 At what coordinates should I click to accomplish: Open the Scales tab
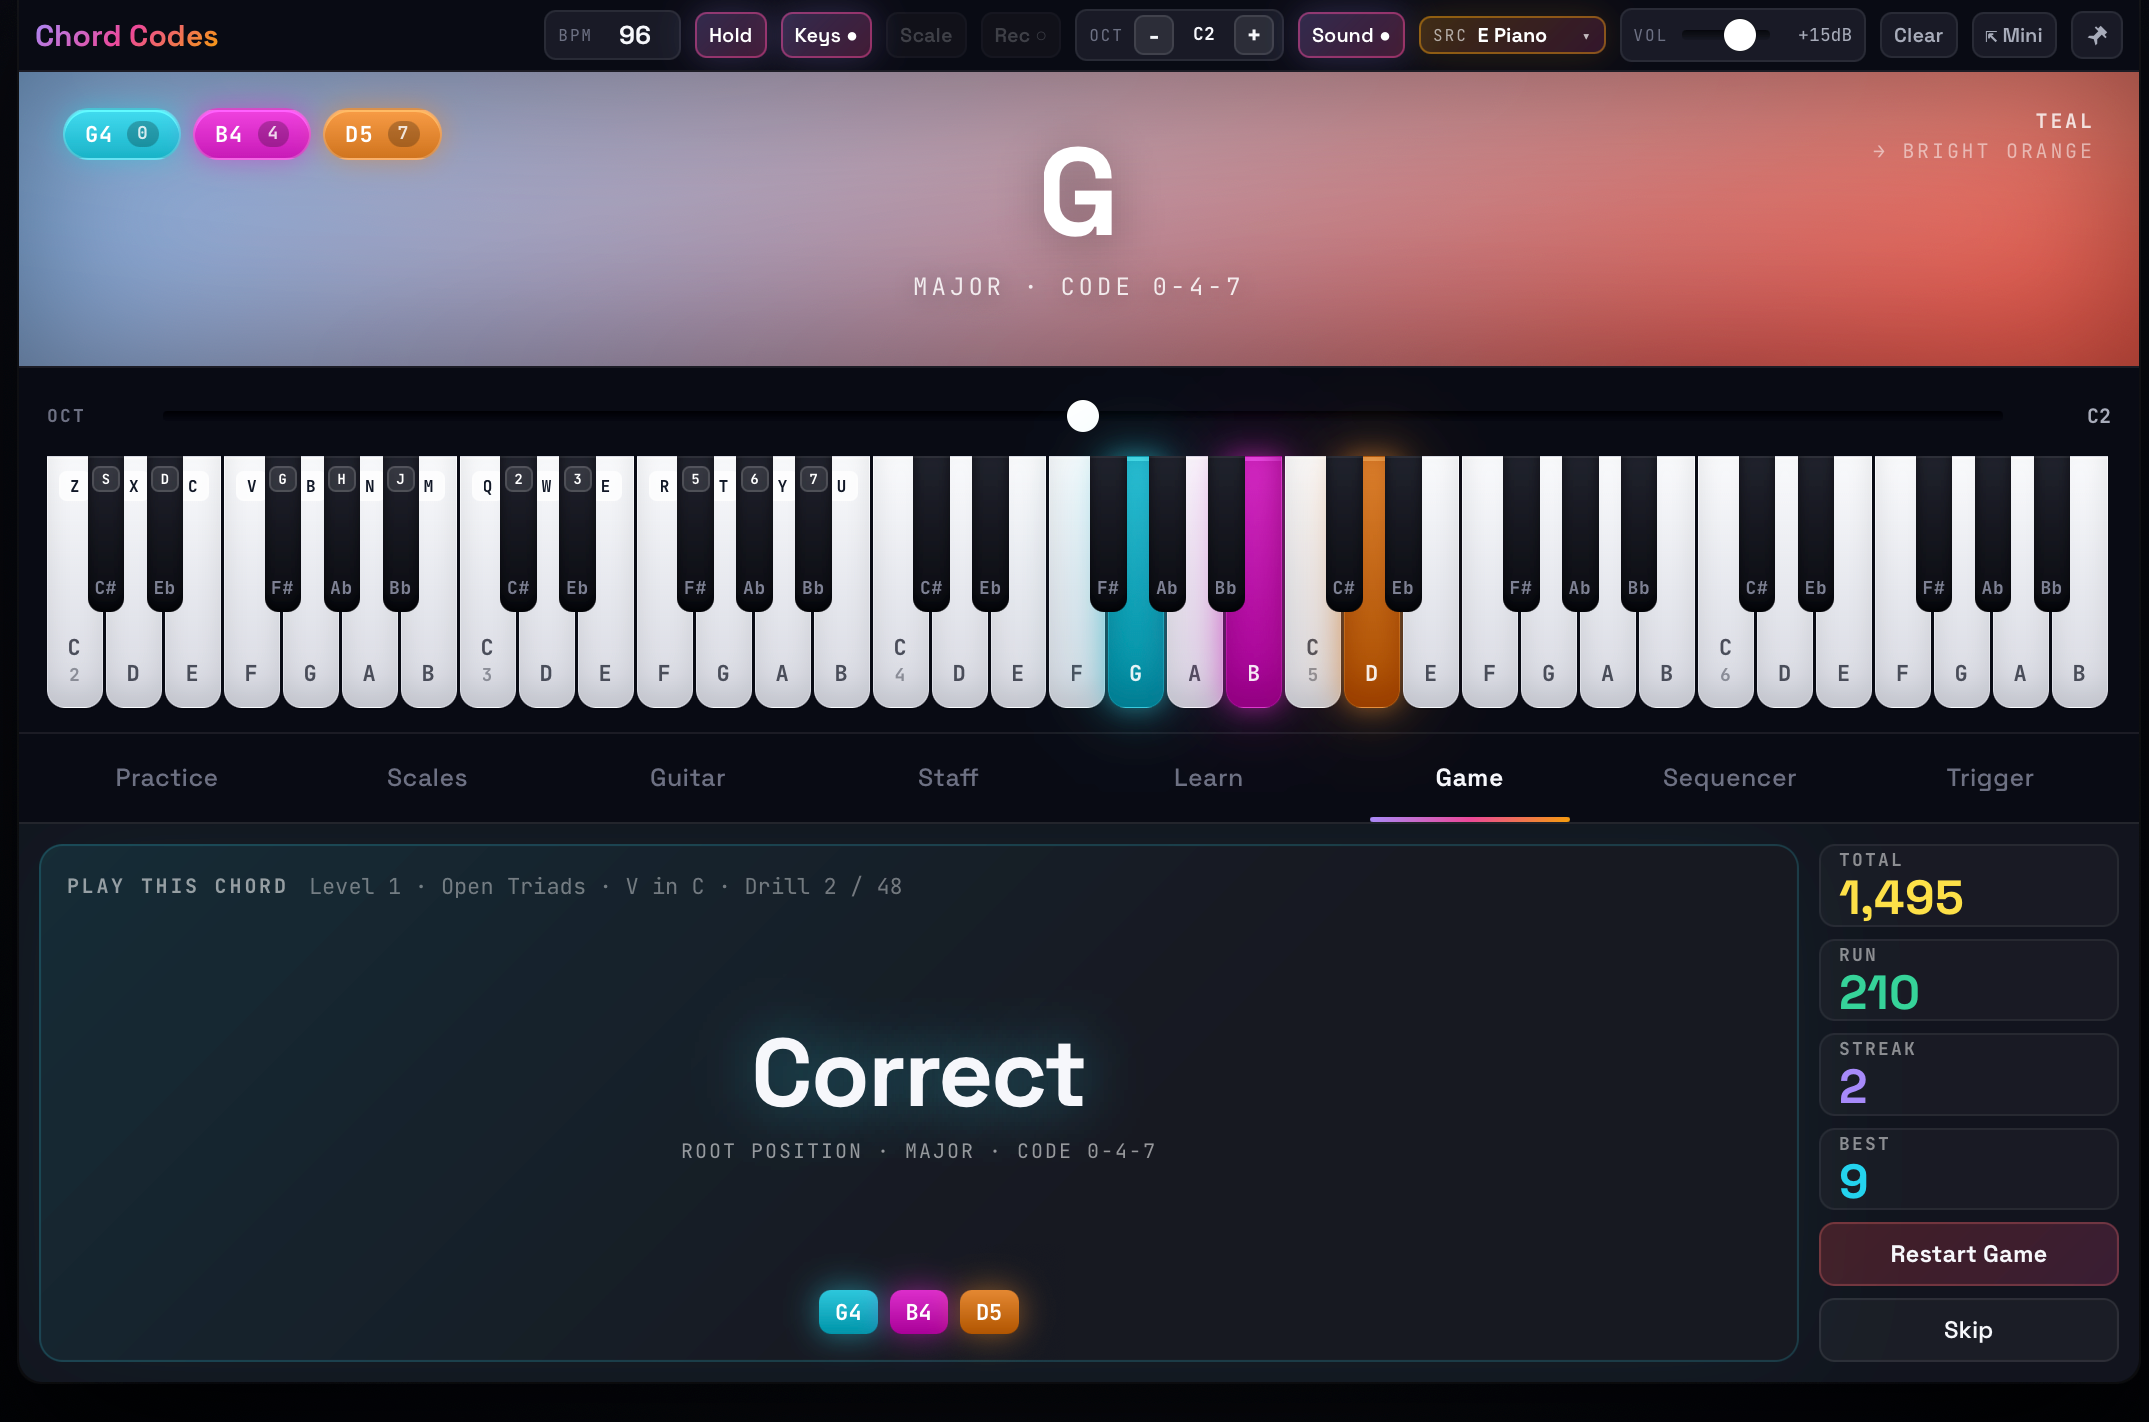click(427, 777)
